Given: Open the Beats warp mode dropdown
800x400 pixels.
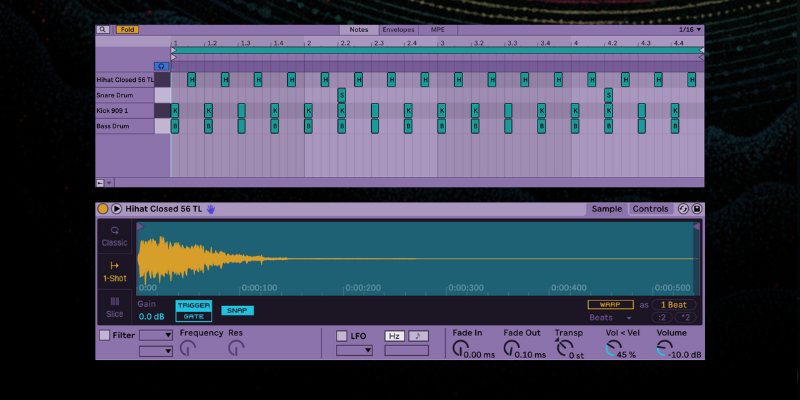Looking at the screenshot, I should click(x=610, y=317).
